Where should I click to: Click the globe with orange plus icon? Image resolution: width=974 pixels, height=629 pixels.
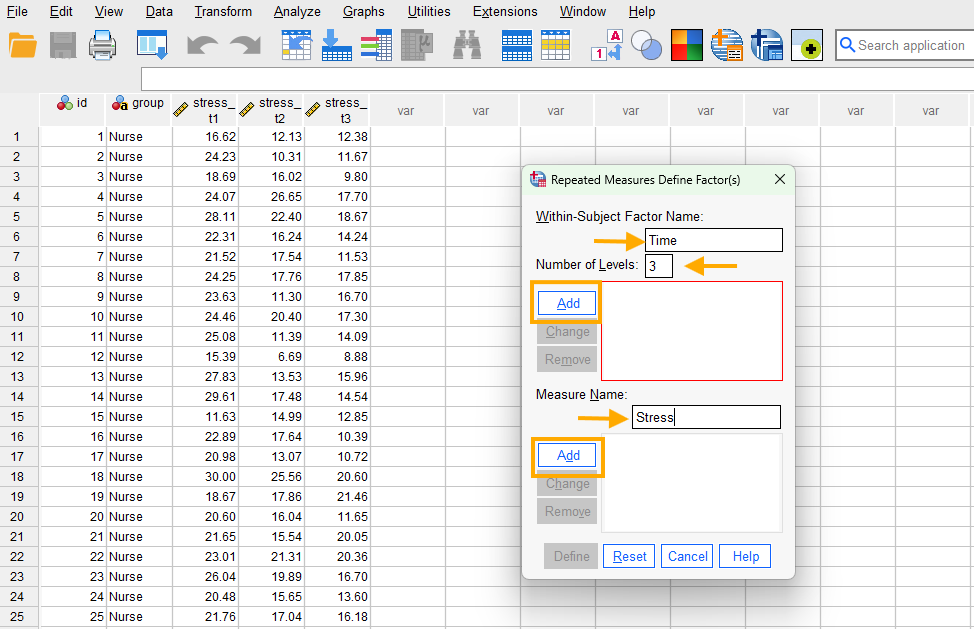click(727, 45)
